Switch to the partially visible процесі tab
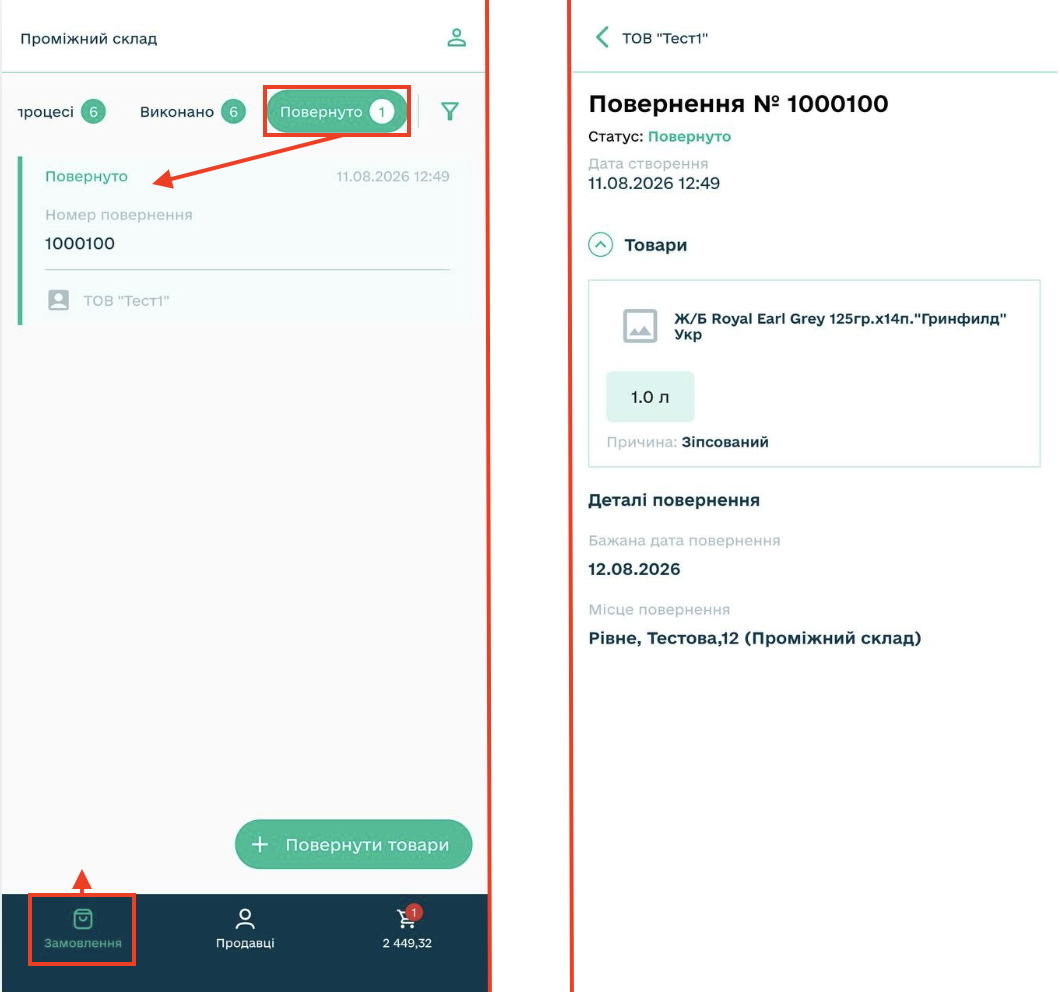 pyautogui.click(x=62, y=112)
